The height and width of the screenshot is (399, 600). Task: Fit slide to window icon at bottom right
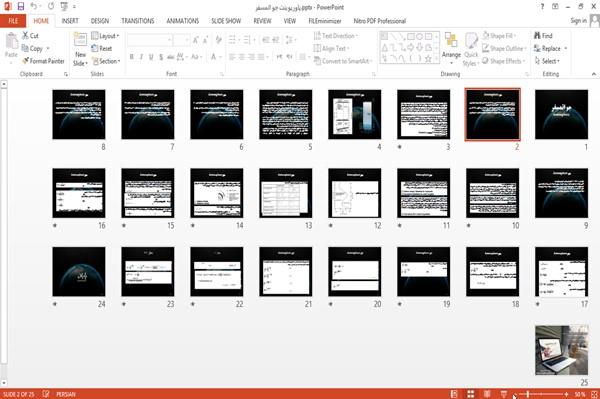594,394
